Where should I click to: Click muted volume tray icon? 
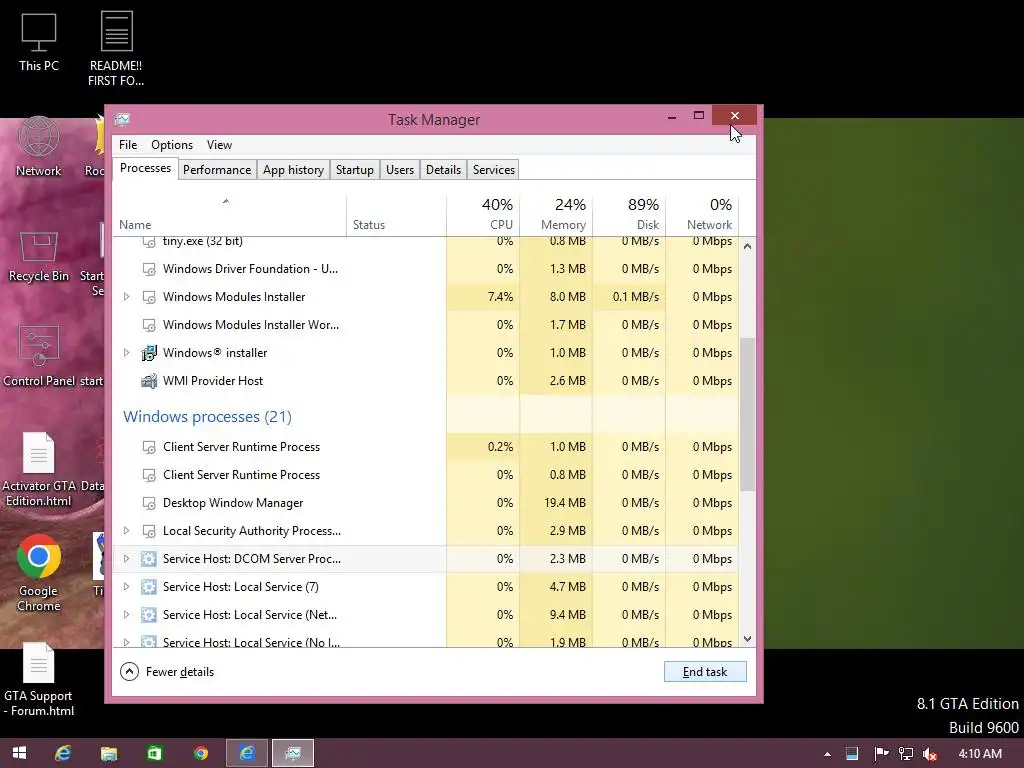(x=930, y=754)
